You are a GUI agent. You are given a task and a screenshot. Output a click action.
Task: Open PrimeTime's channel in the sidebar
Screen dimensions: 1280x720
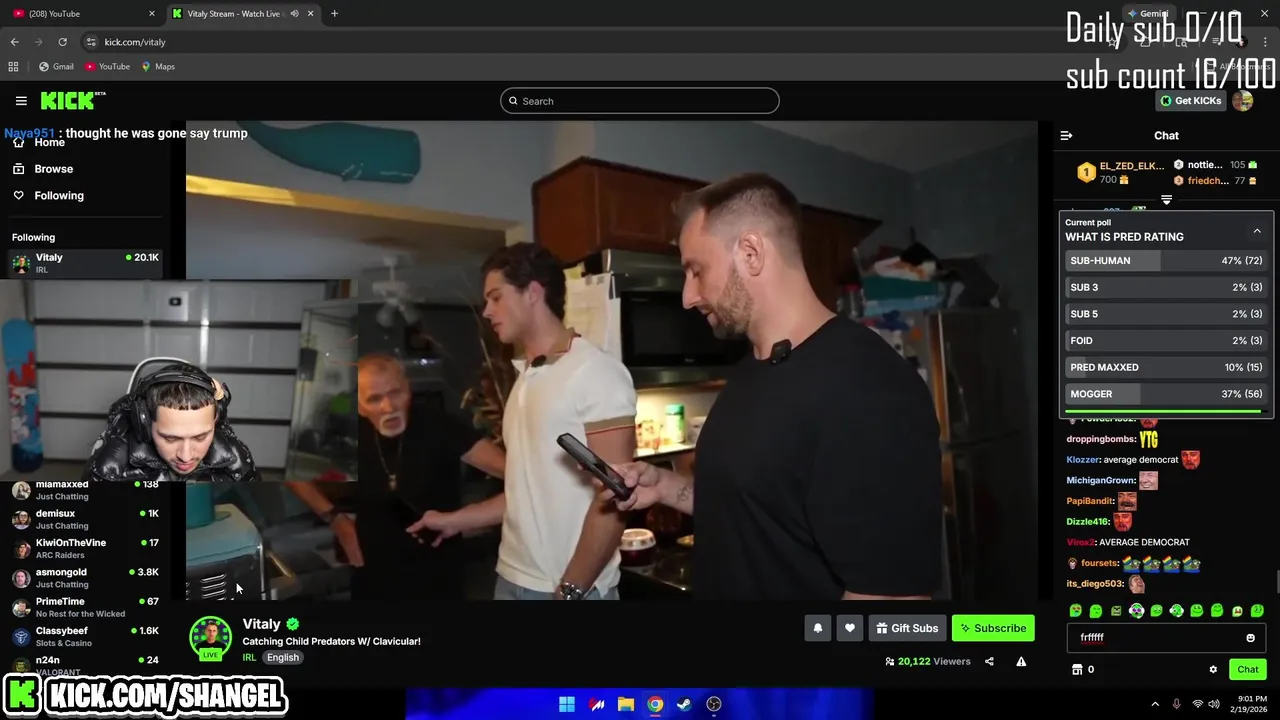click(85, 607)
